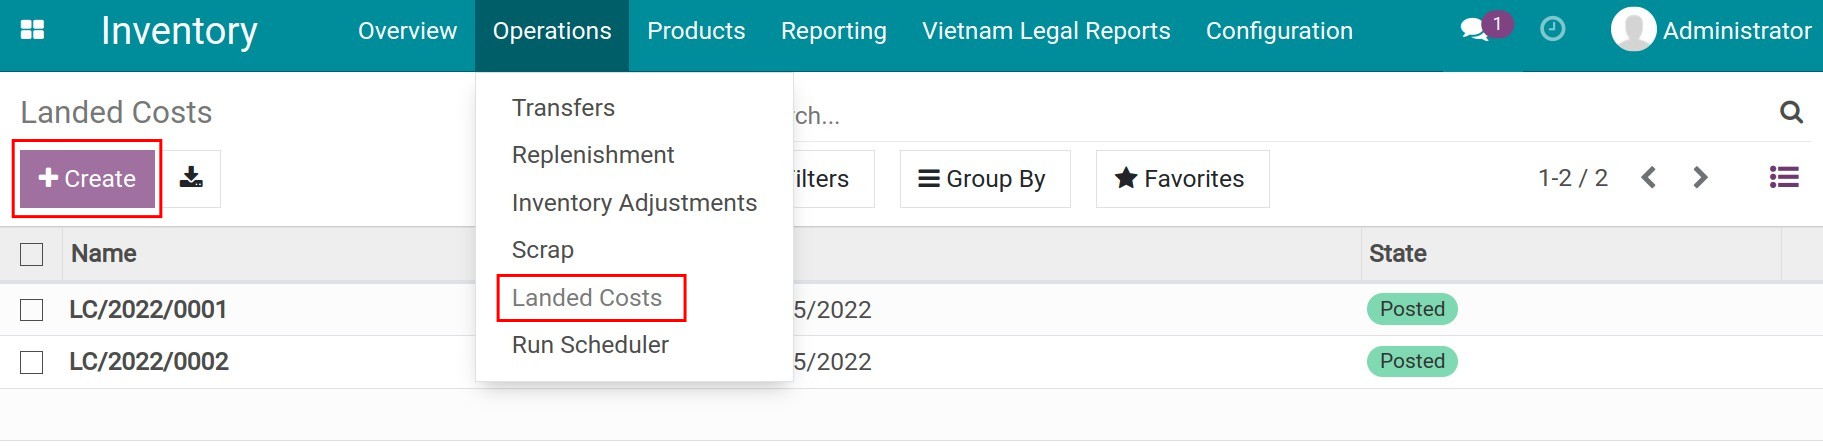Toggle the select-all checkbox in header

coord(32,254)
